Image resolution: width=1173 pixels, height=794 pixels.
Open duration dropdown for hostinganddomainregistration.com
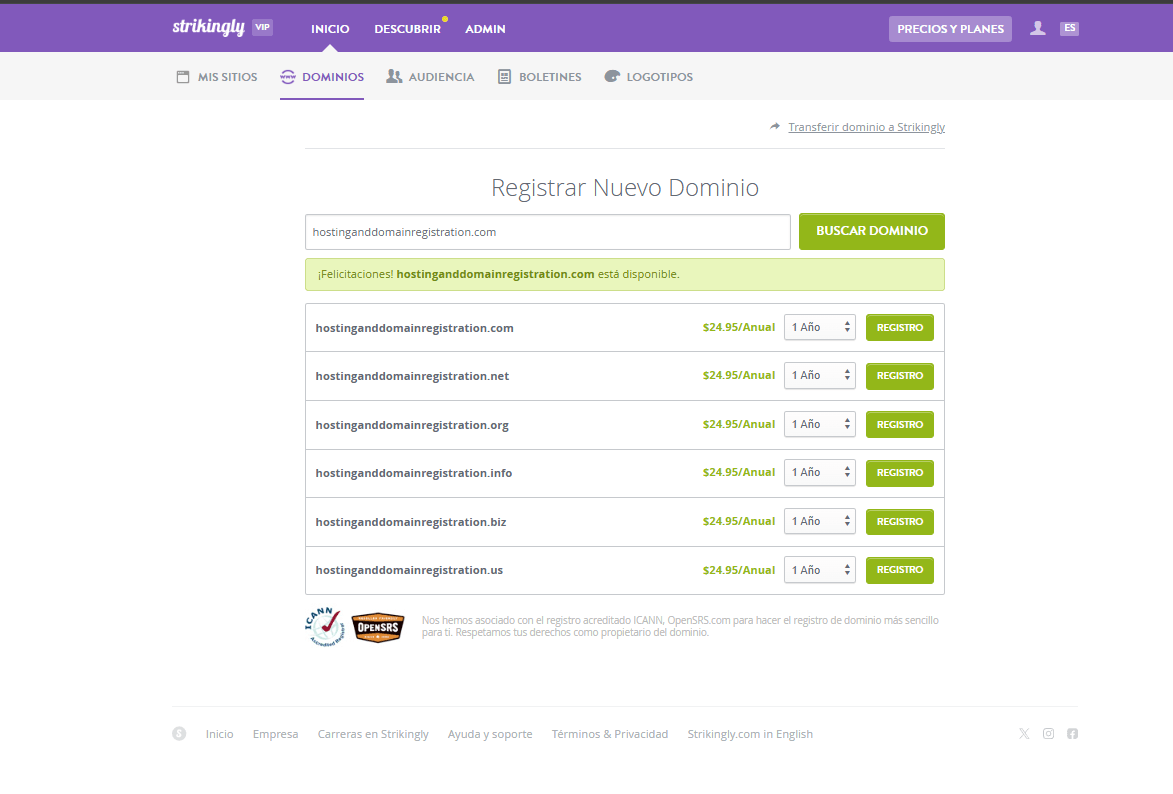[x=819, y=327]
